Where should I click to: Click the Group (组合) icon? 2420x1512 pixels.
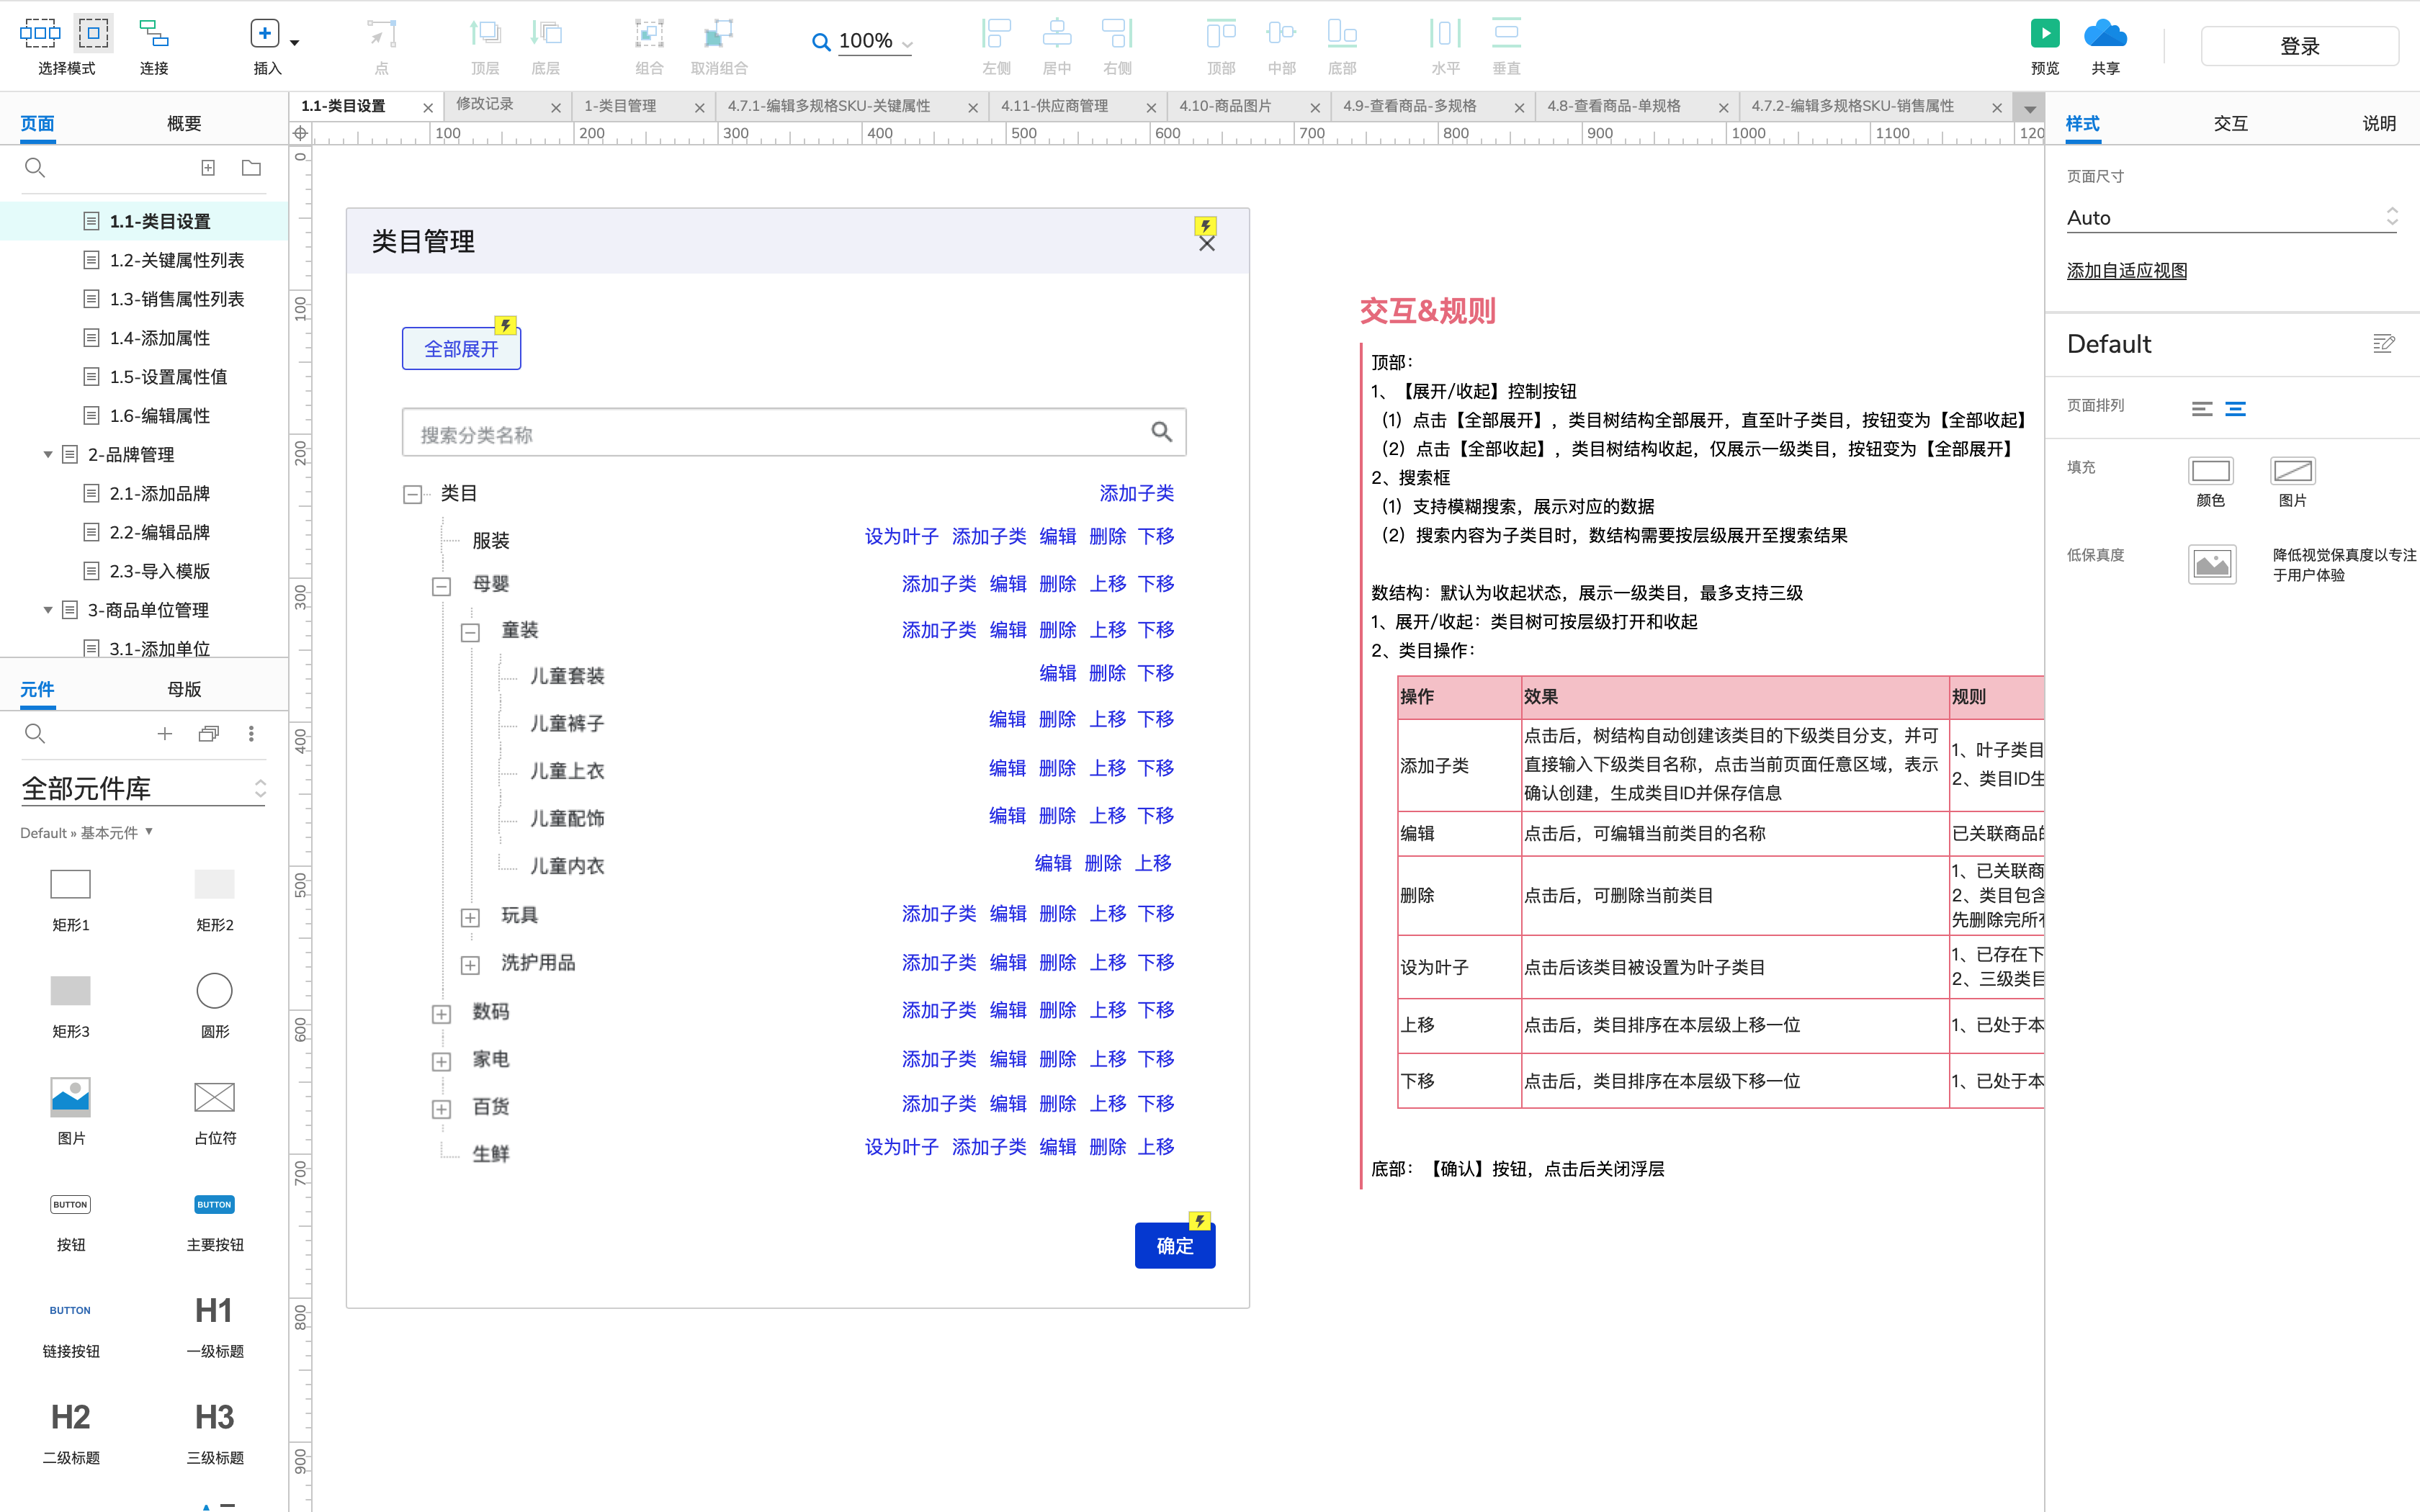coord(649,34)
